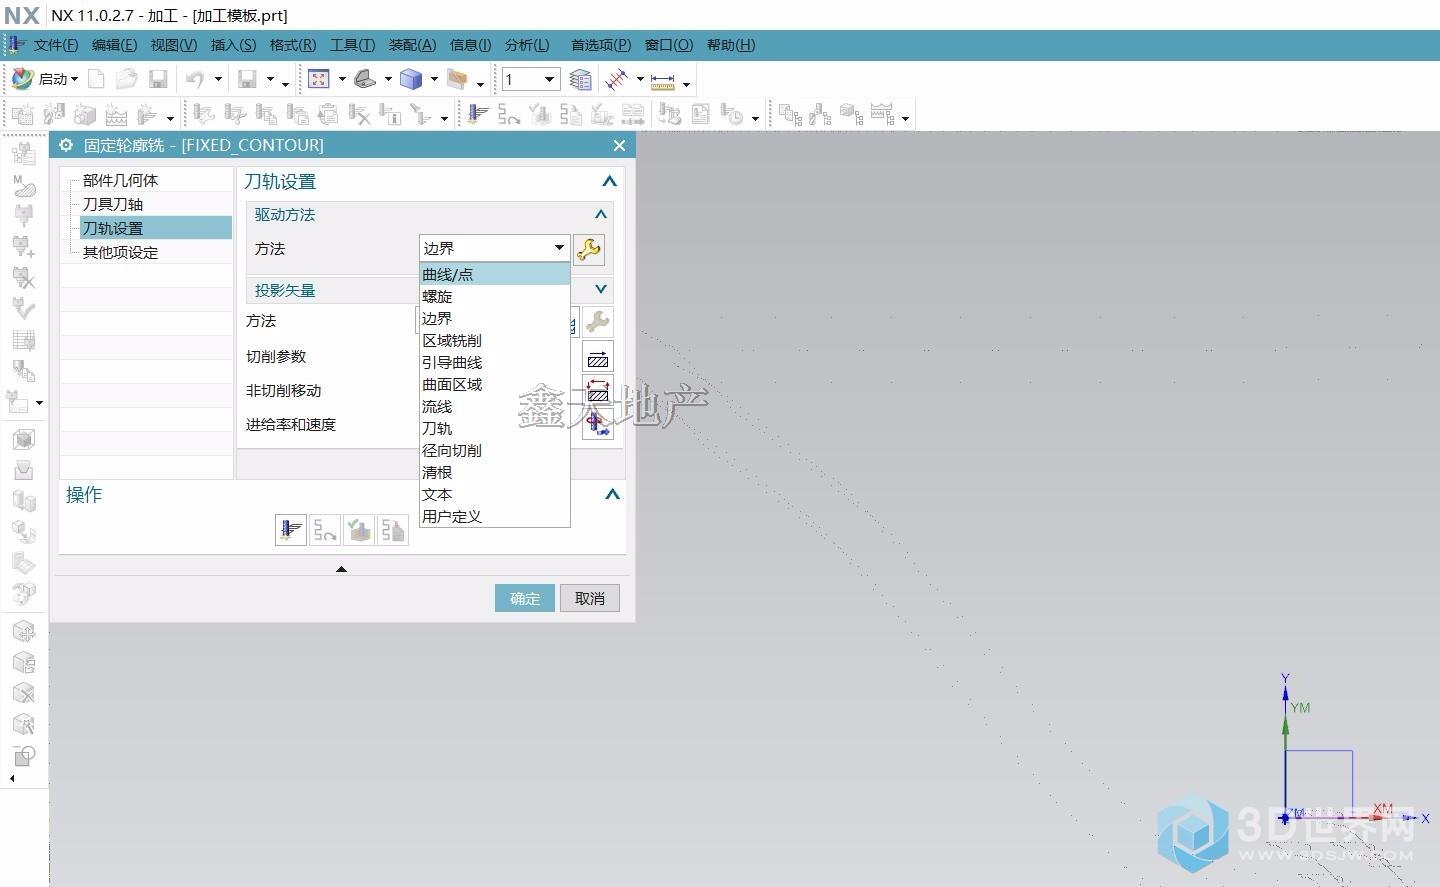Screen dimensions: 1440x887
Task: Click the shaded cube rendering style icon
Action: (x=410, y=79)
